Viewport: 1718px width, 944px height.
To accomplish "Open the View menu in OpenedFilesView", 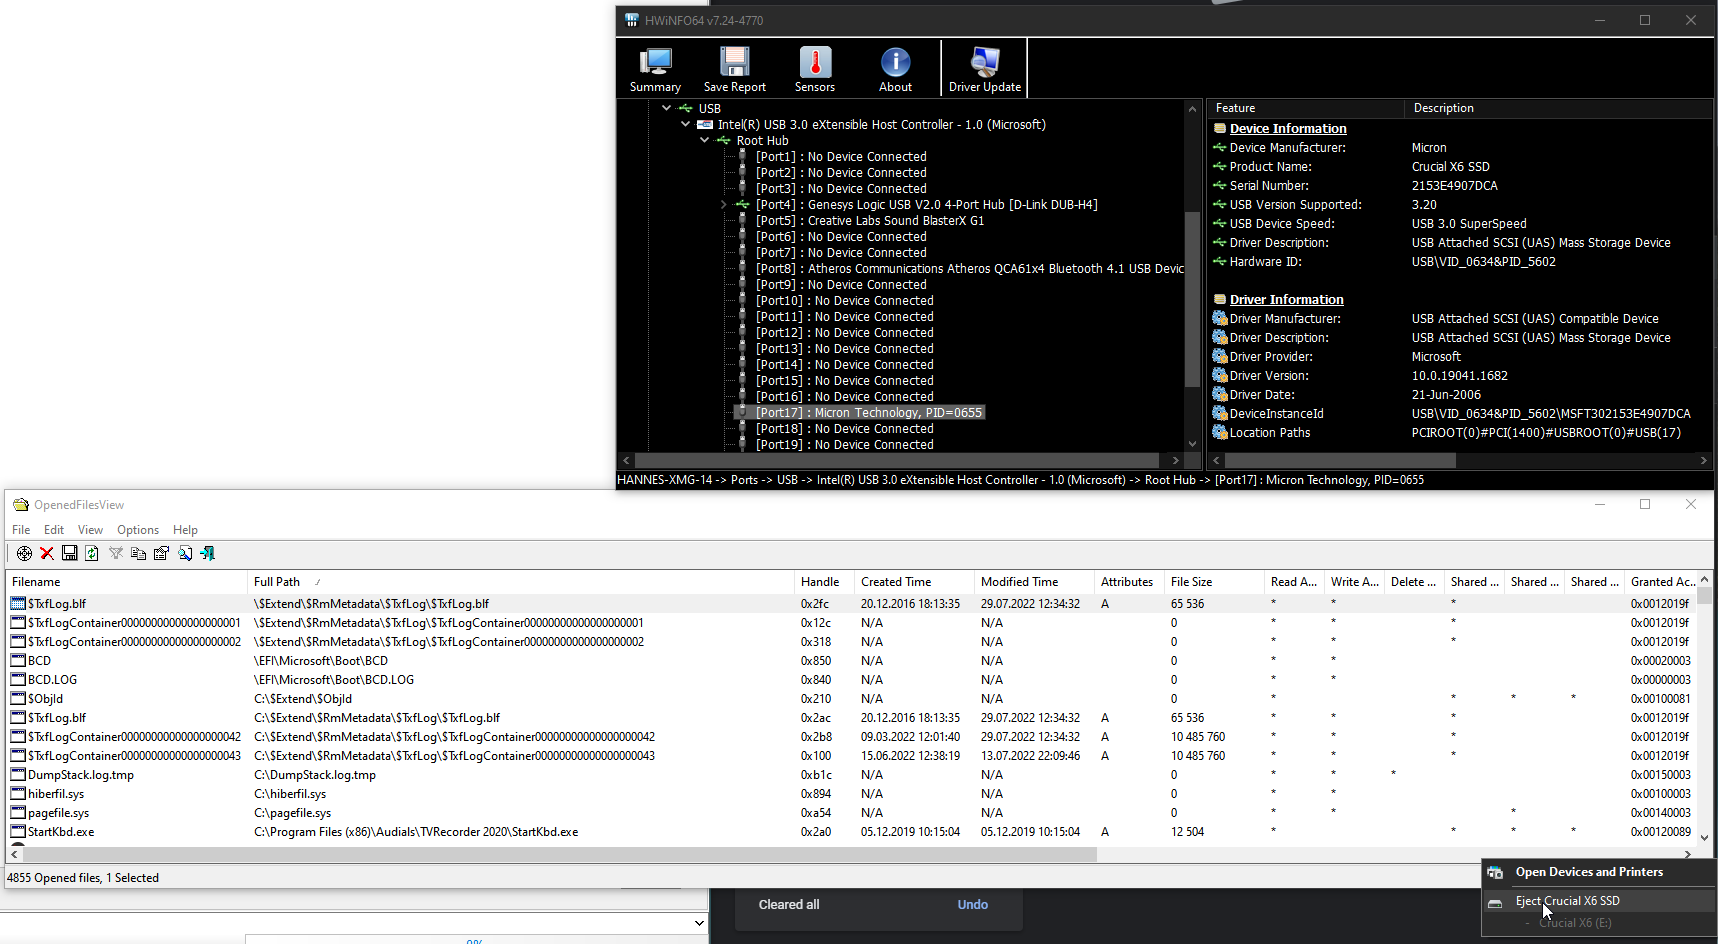I will [90, 530].
